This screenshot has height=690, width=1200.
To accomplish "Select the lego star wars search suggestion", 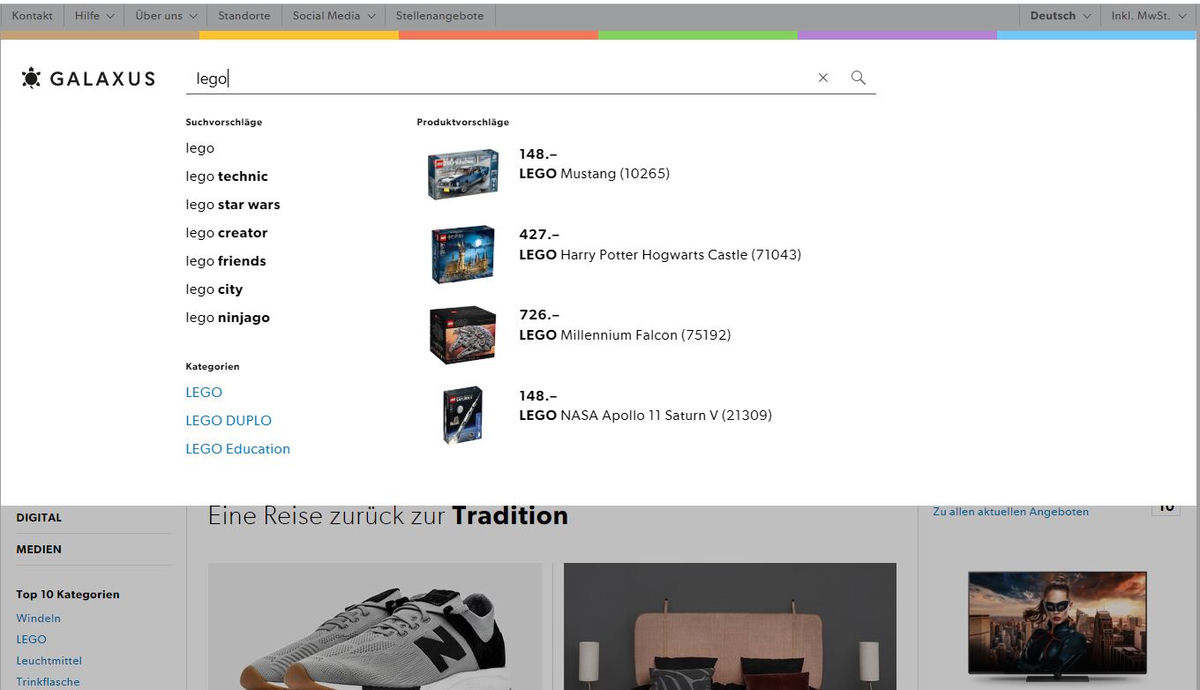I will [x=231, y=204].
